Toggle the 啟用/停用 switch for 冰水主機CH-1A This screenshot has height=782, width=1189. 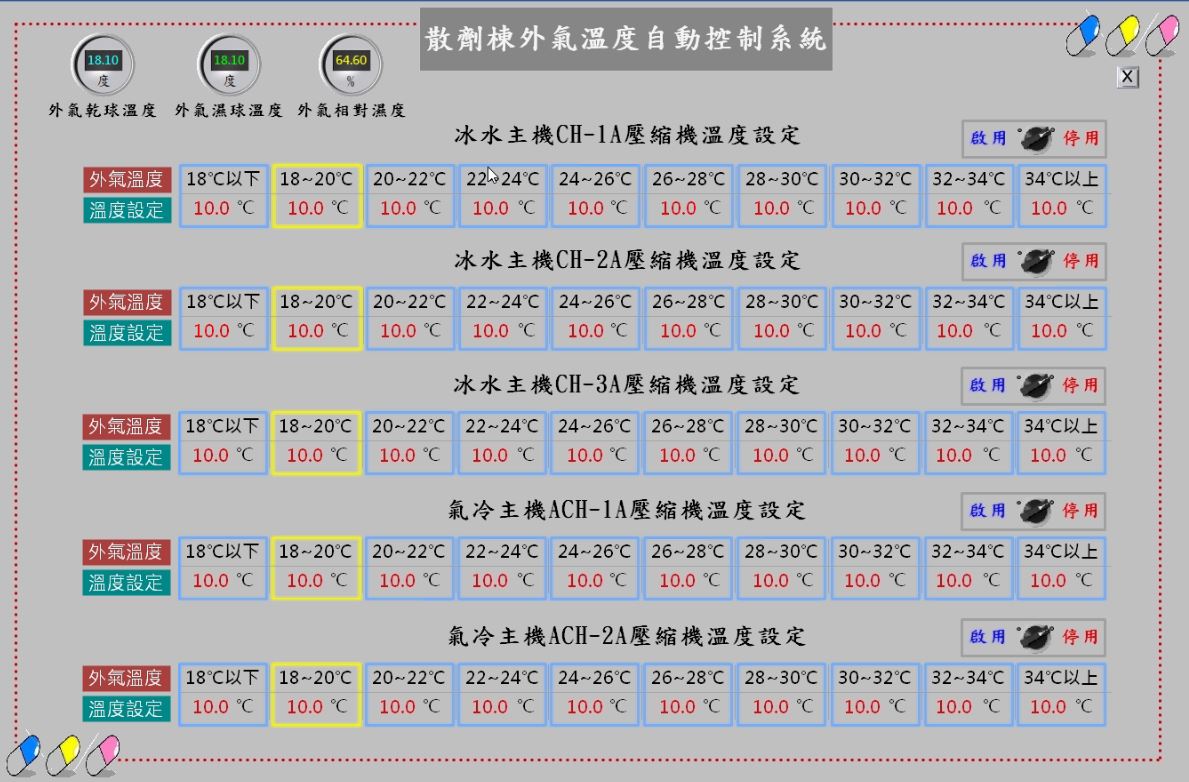(1035, 139)
